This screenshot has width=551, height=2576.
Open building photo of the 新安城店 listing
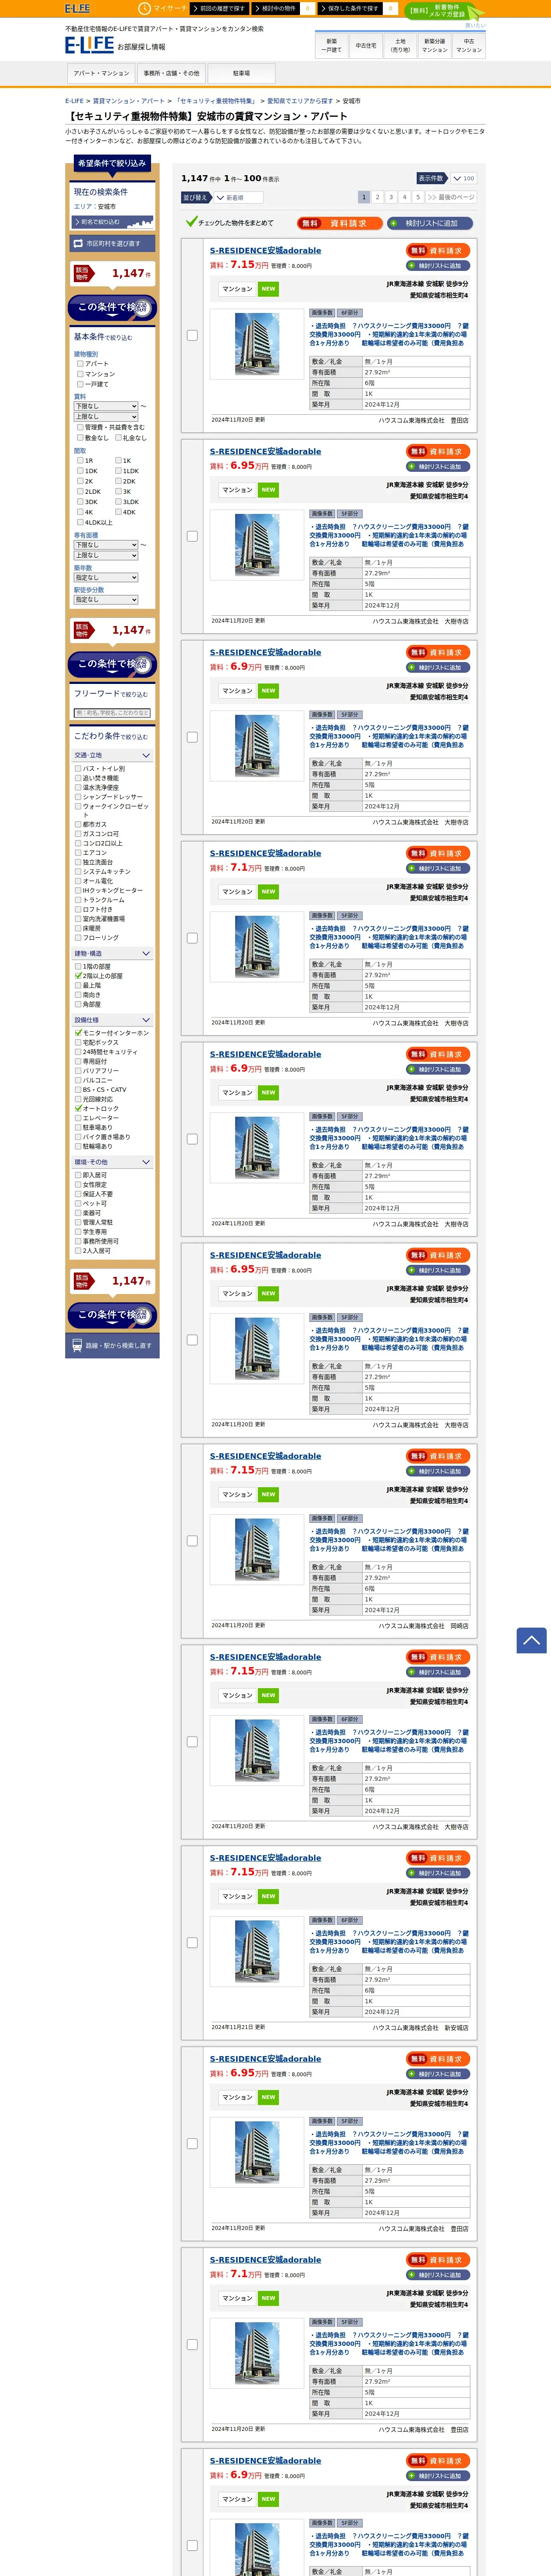pyautogui.click(x=257, y=1950)
